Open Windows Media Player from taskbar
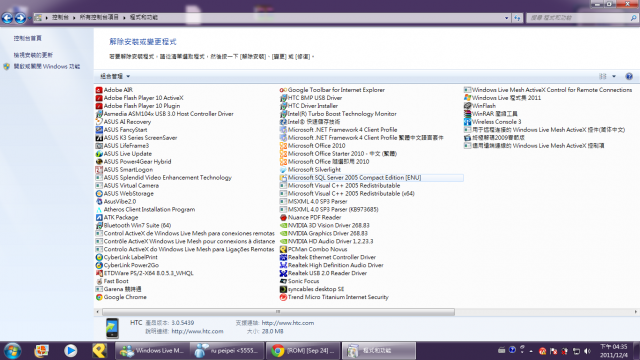Image resolution: width=640 pixels, height=360 pixels. pos(70,351)
